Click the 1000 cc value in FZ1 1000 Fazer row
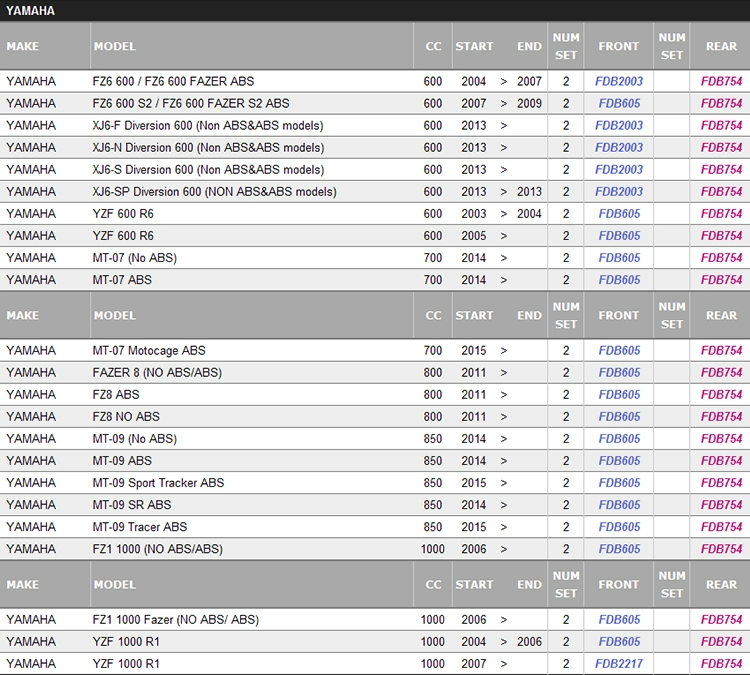This screenshot has width=750, height=675. coord(432,619)
